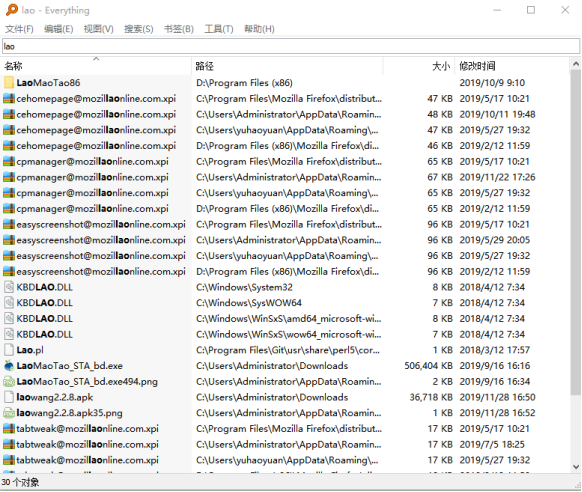Click the vertical scrollbar thumb
The width and height of the screenshot is (582, 492).
coord(576,232)
